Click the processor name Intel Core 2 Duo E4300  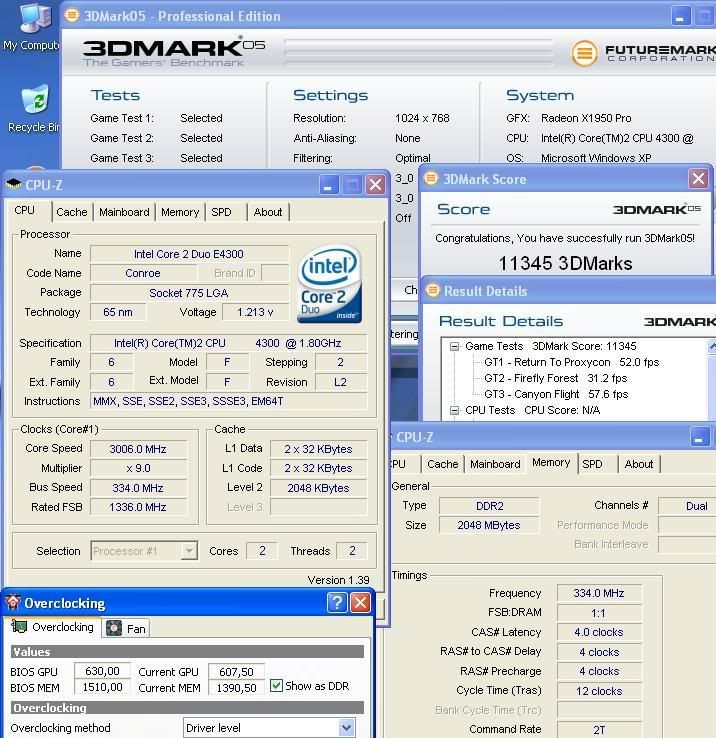[189, 254]
